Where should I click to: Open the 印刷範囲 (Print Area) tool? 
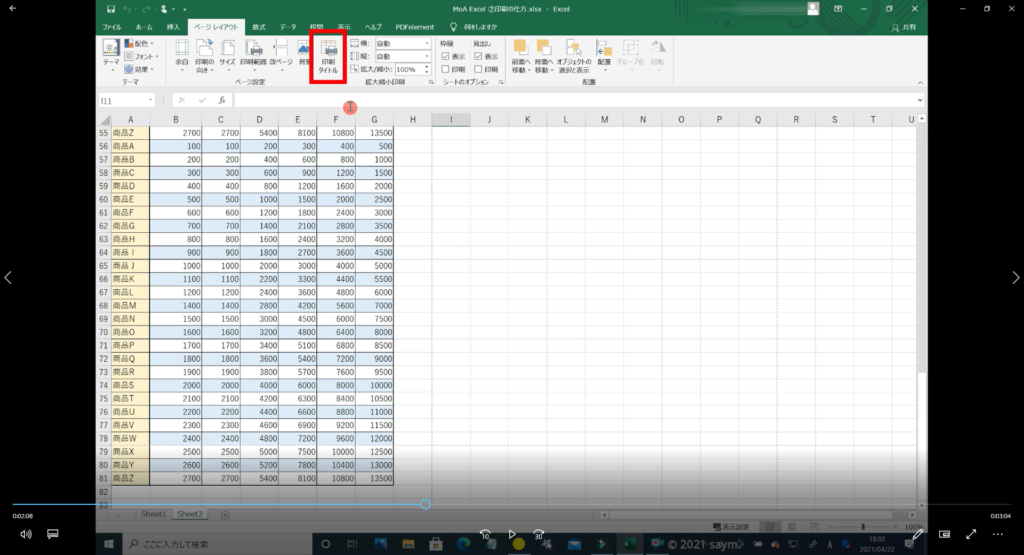click(x=254, y=55)
